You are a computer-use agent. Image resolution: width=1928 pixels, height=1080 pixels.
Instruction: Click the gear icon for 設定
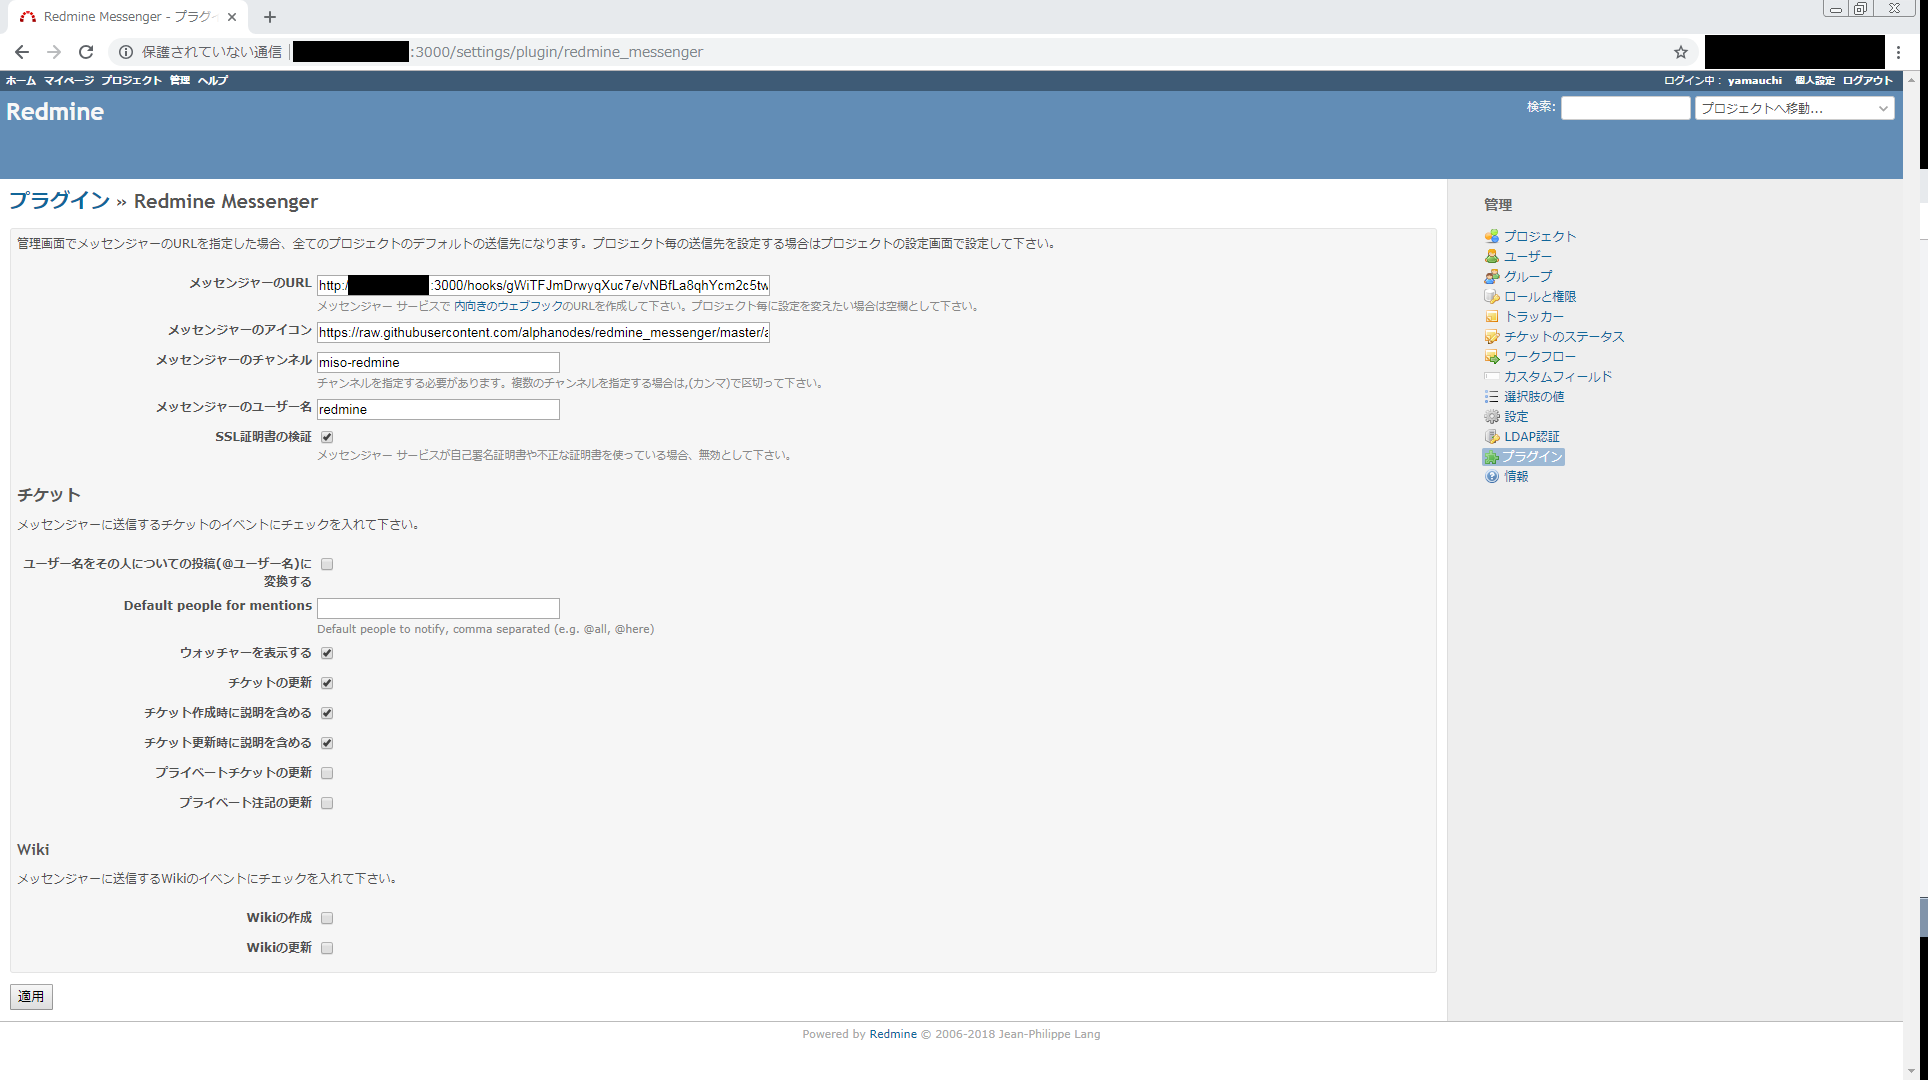click(x=1491, y=417)
